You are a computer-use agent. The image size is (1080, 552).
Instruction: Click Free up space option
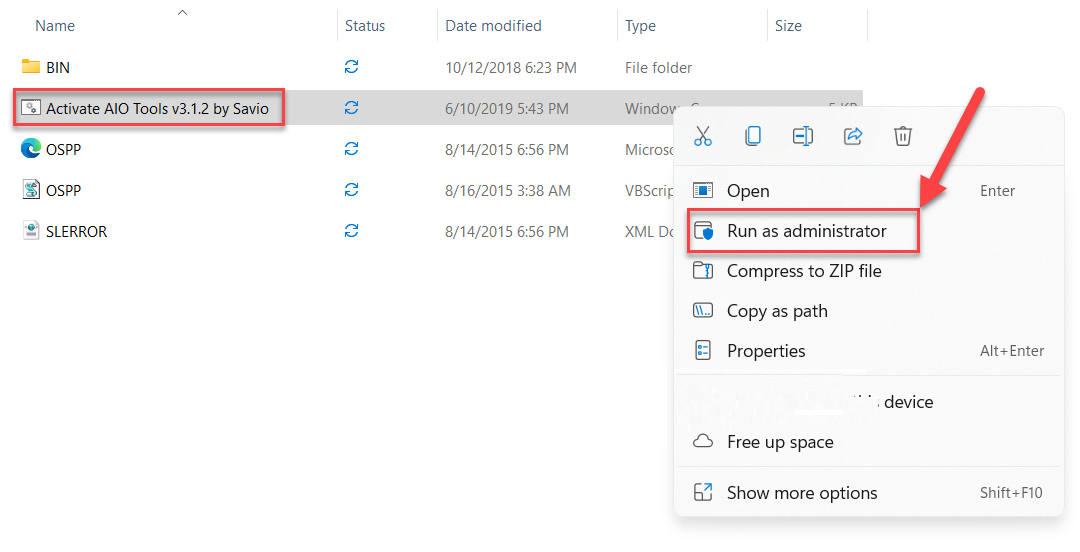(780, 442)
